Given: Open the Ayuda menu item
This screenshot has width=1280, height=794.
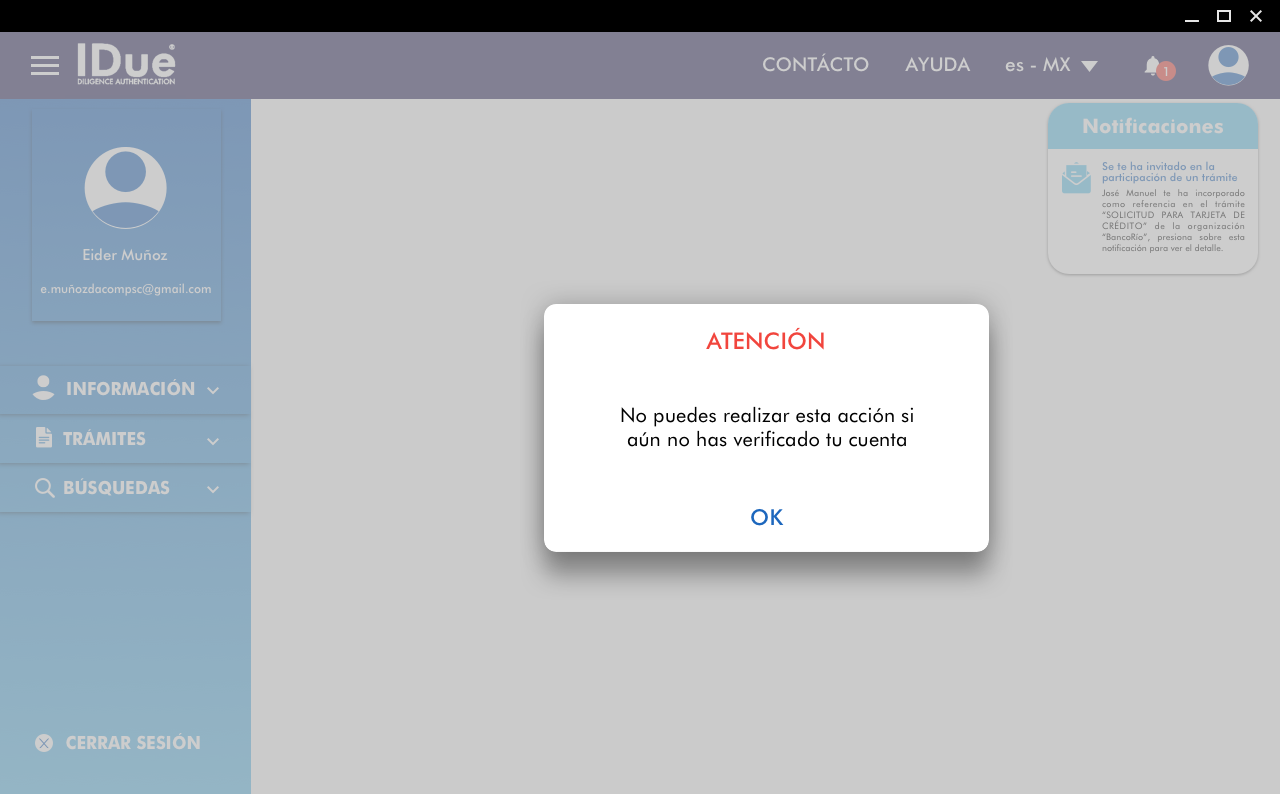Looking at the screenshot, I should (x=937, y=65).
